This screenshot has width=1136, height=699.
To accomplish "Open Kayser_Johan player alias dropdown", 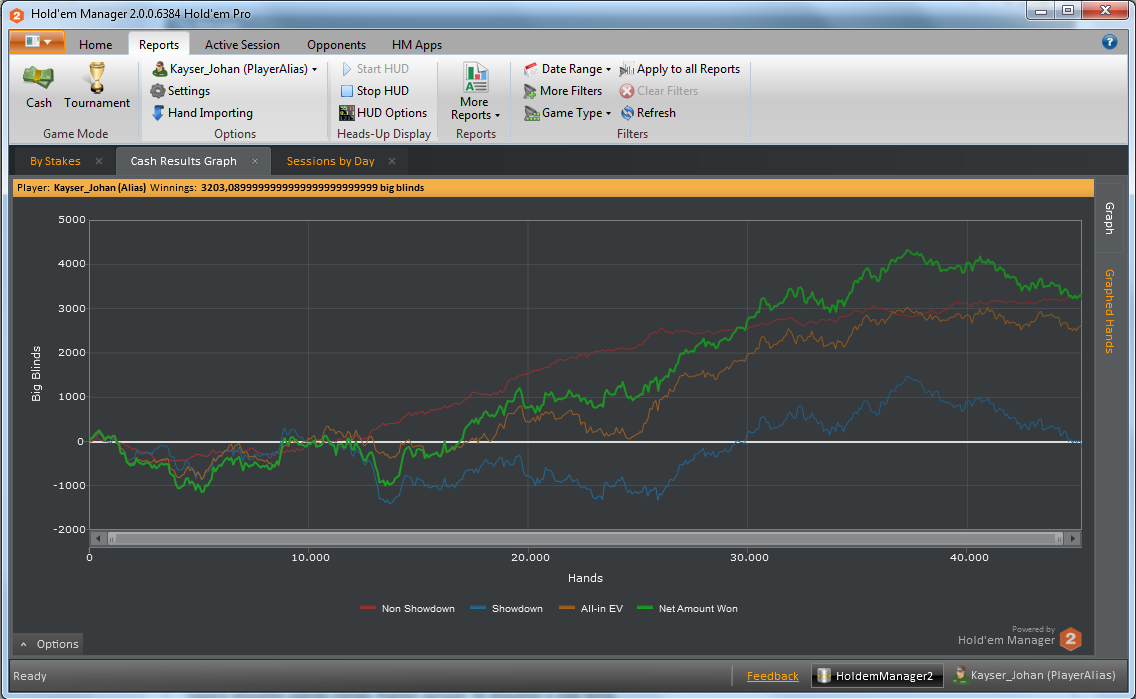I will pos(235,69).
